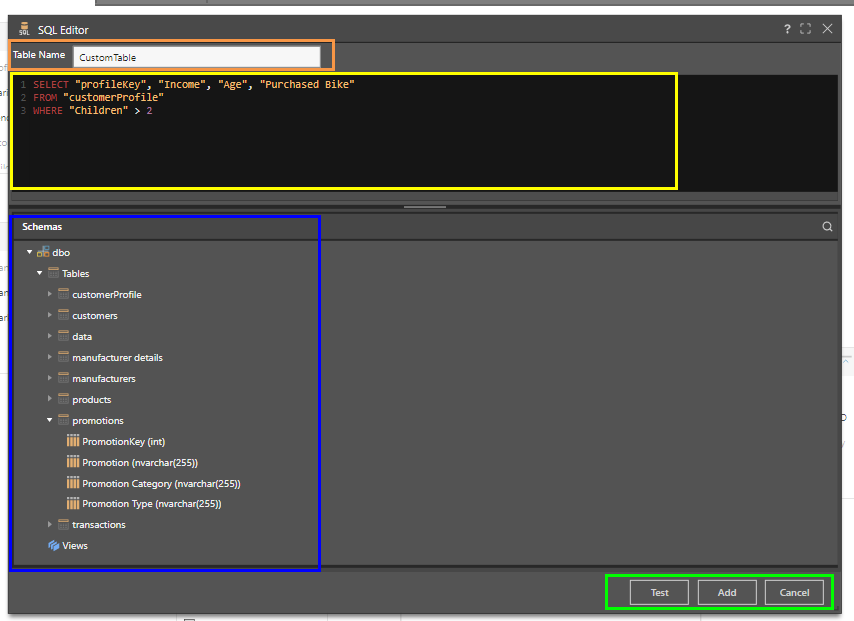This screenshot has height=621, width=854.
Task: Click the Table Name input field
Action: point(196,57)
